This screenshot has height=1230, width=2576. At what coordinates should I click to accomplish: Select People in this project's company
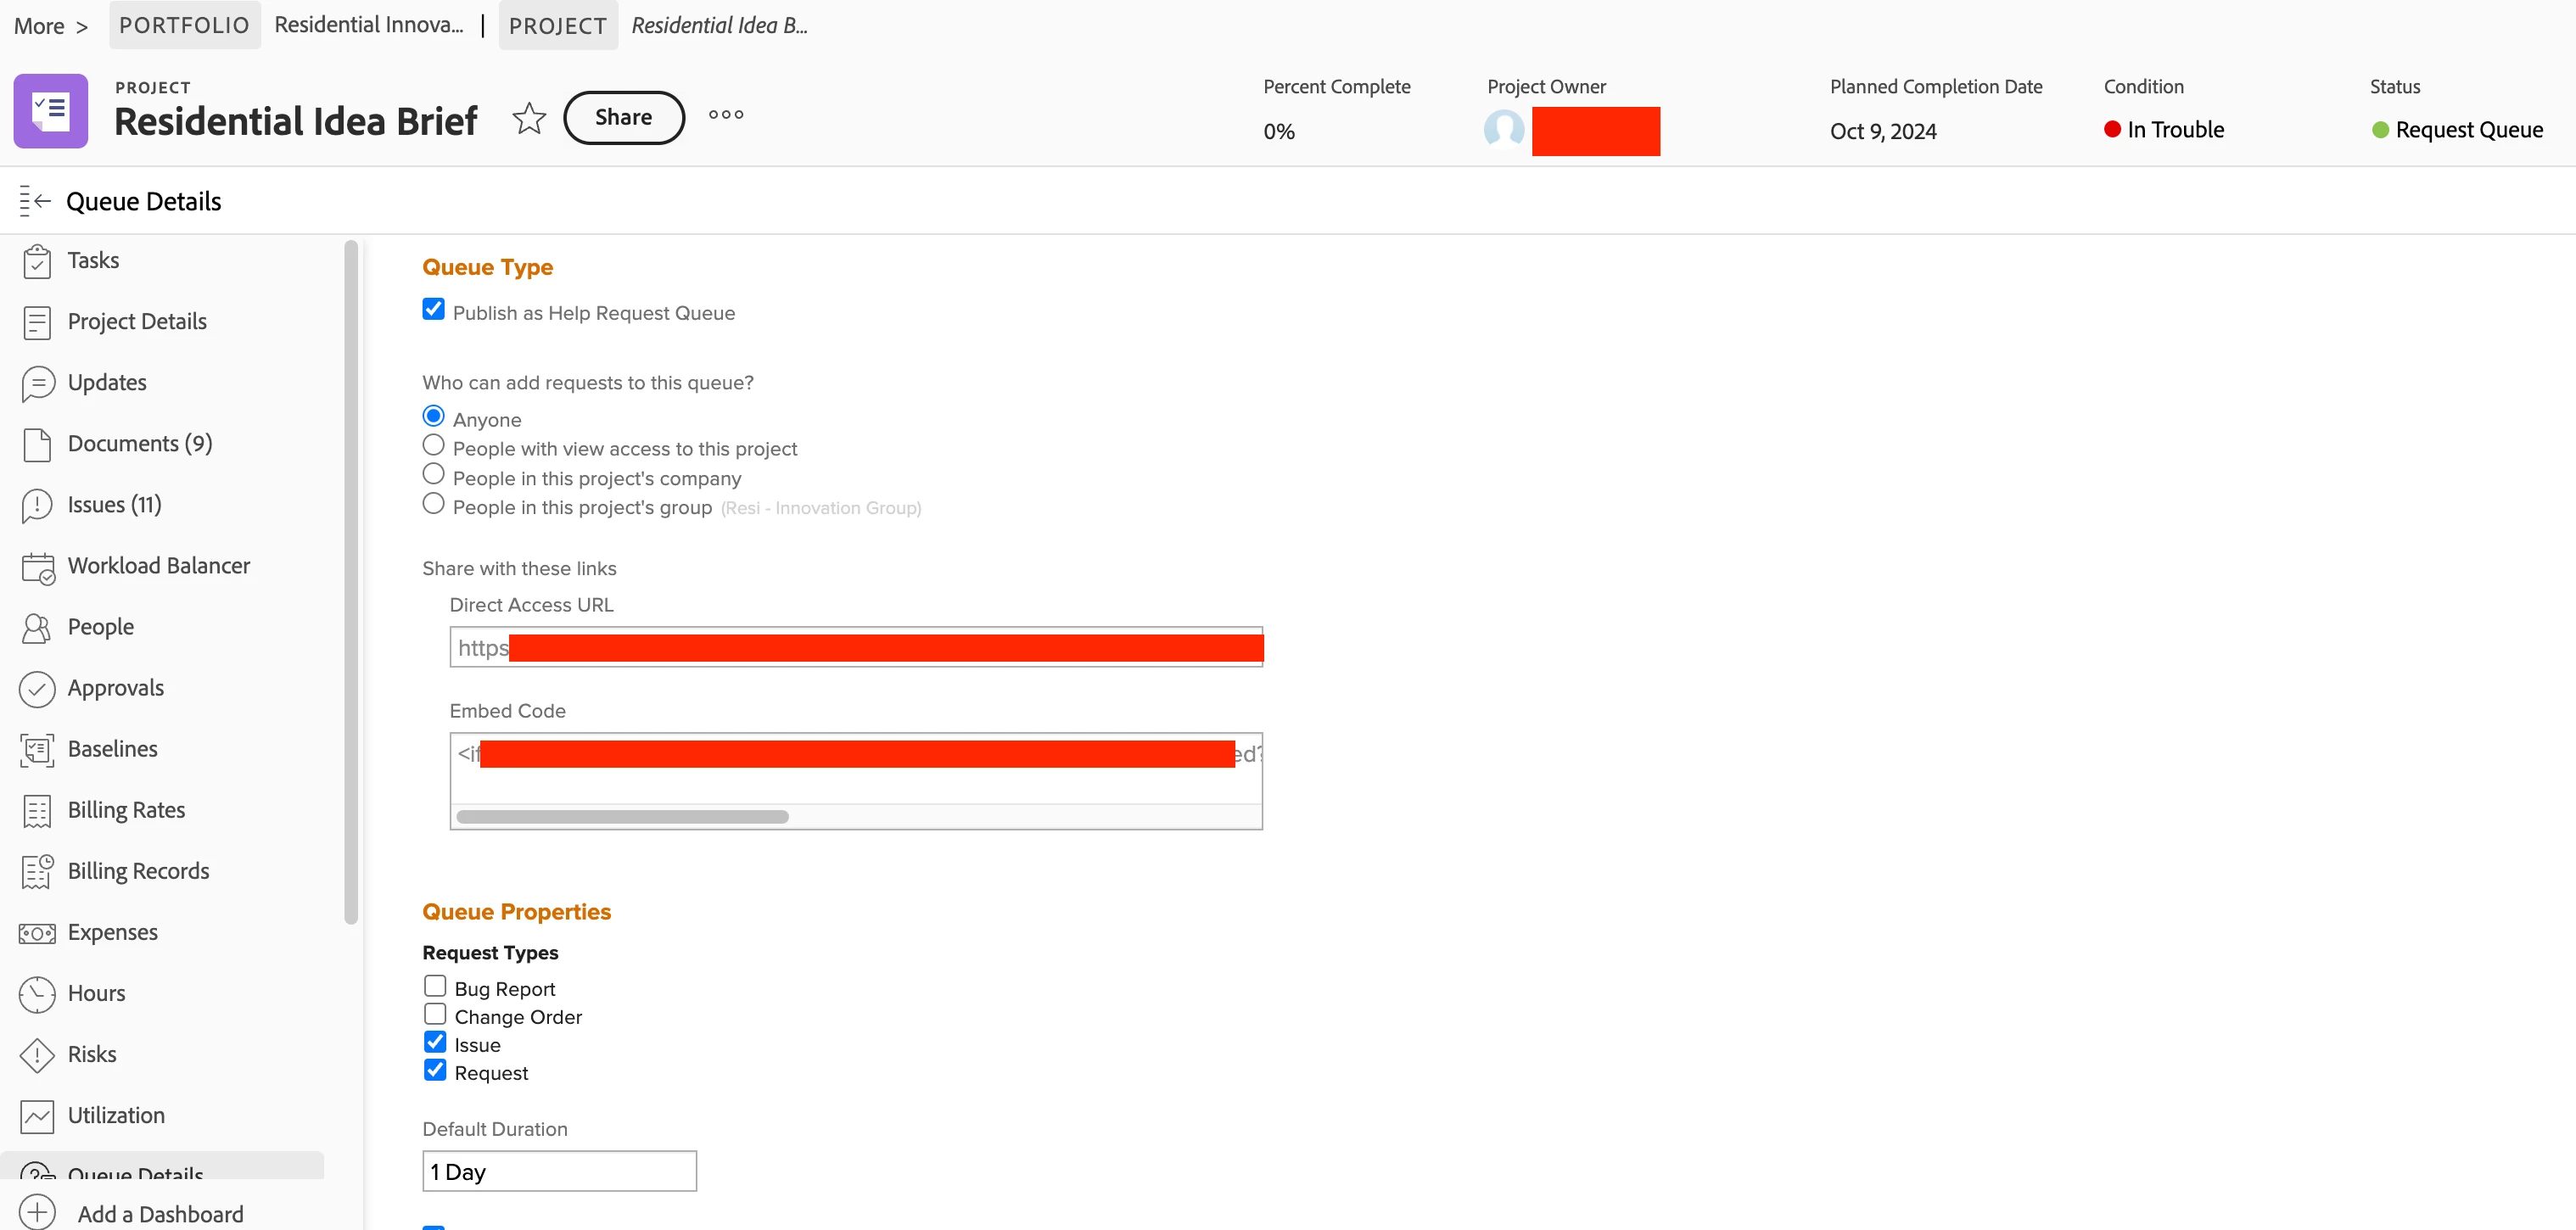(433, 474)
